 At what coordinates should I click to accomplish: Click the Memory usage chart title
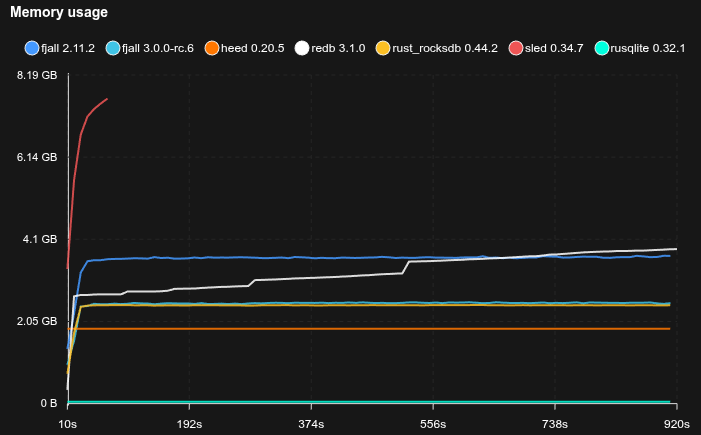pos(59,13)
